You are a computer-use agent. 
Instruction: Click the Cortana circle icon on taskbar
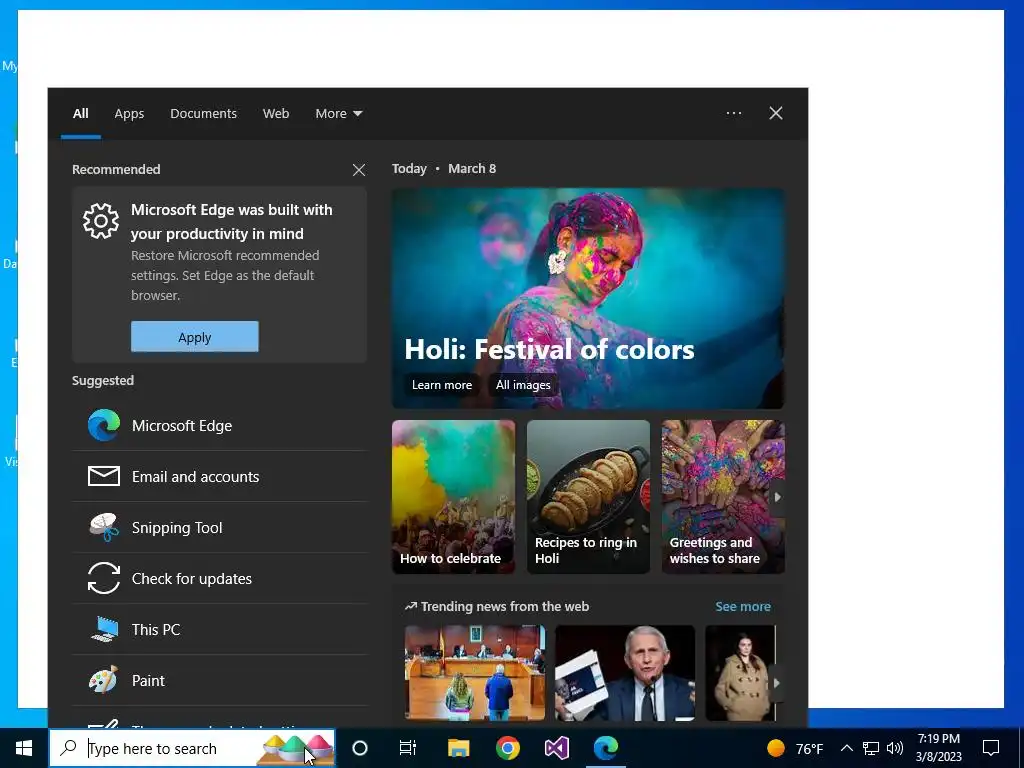coord(360,748)
